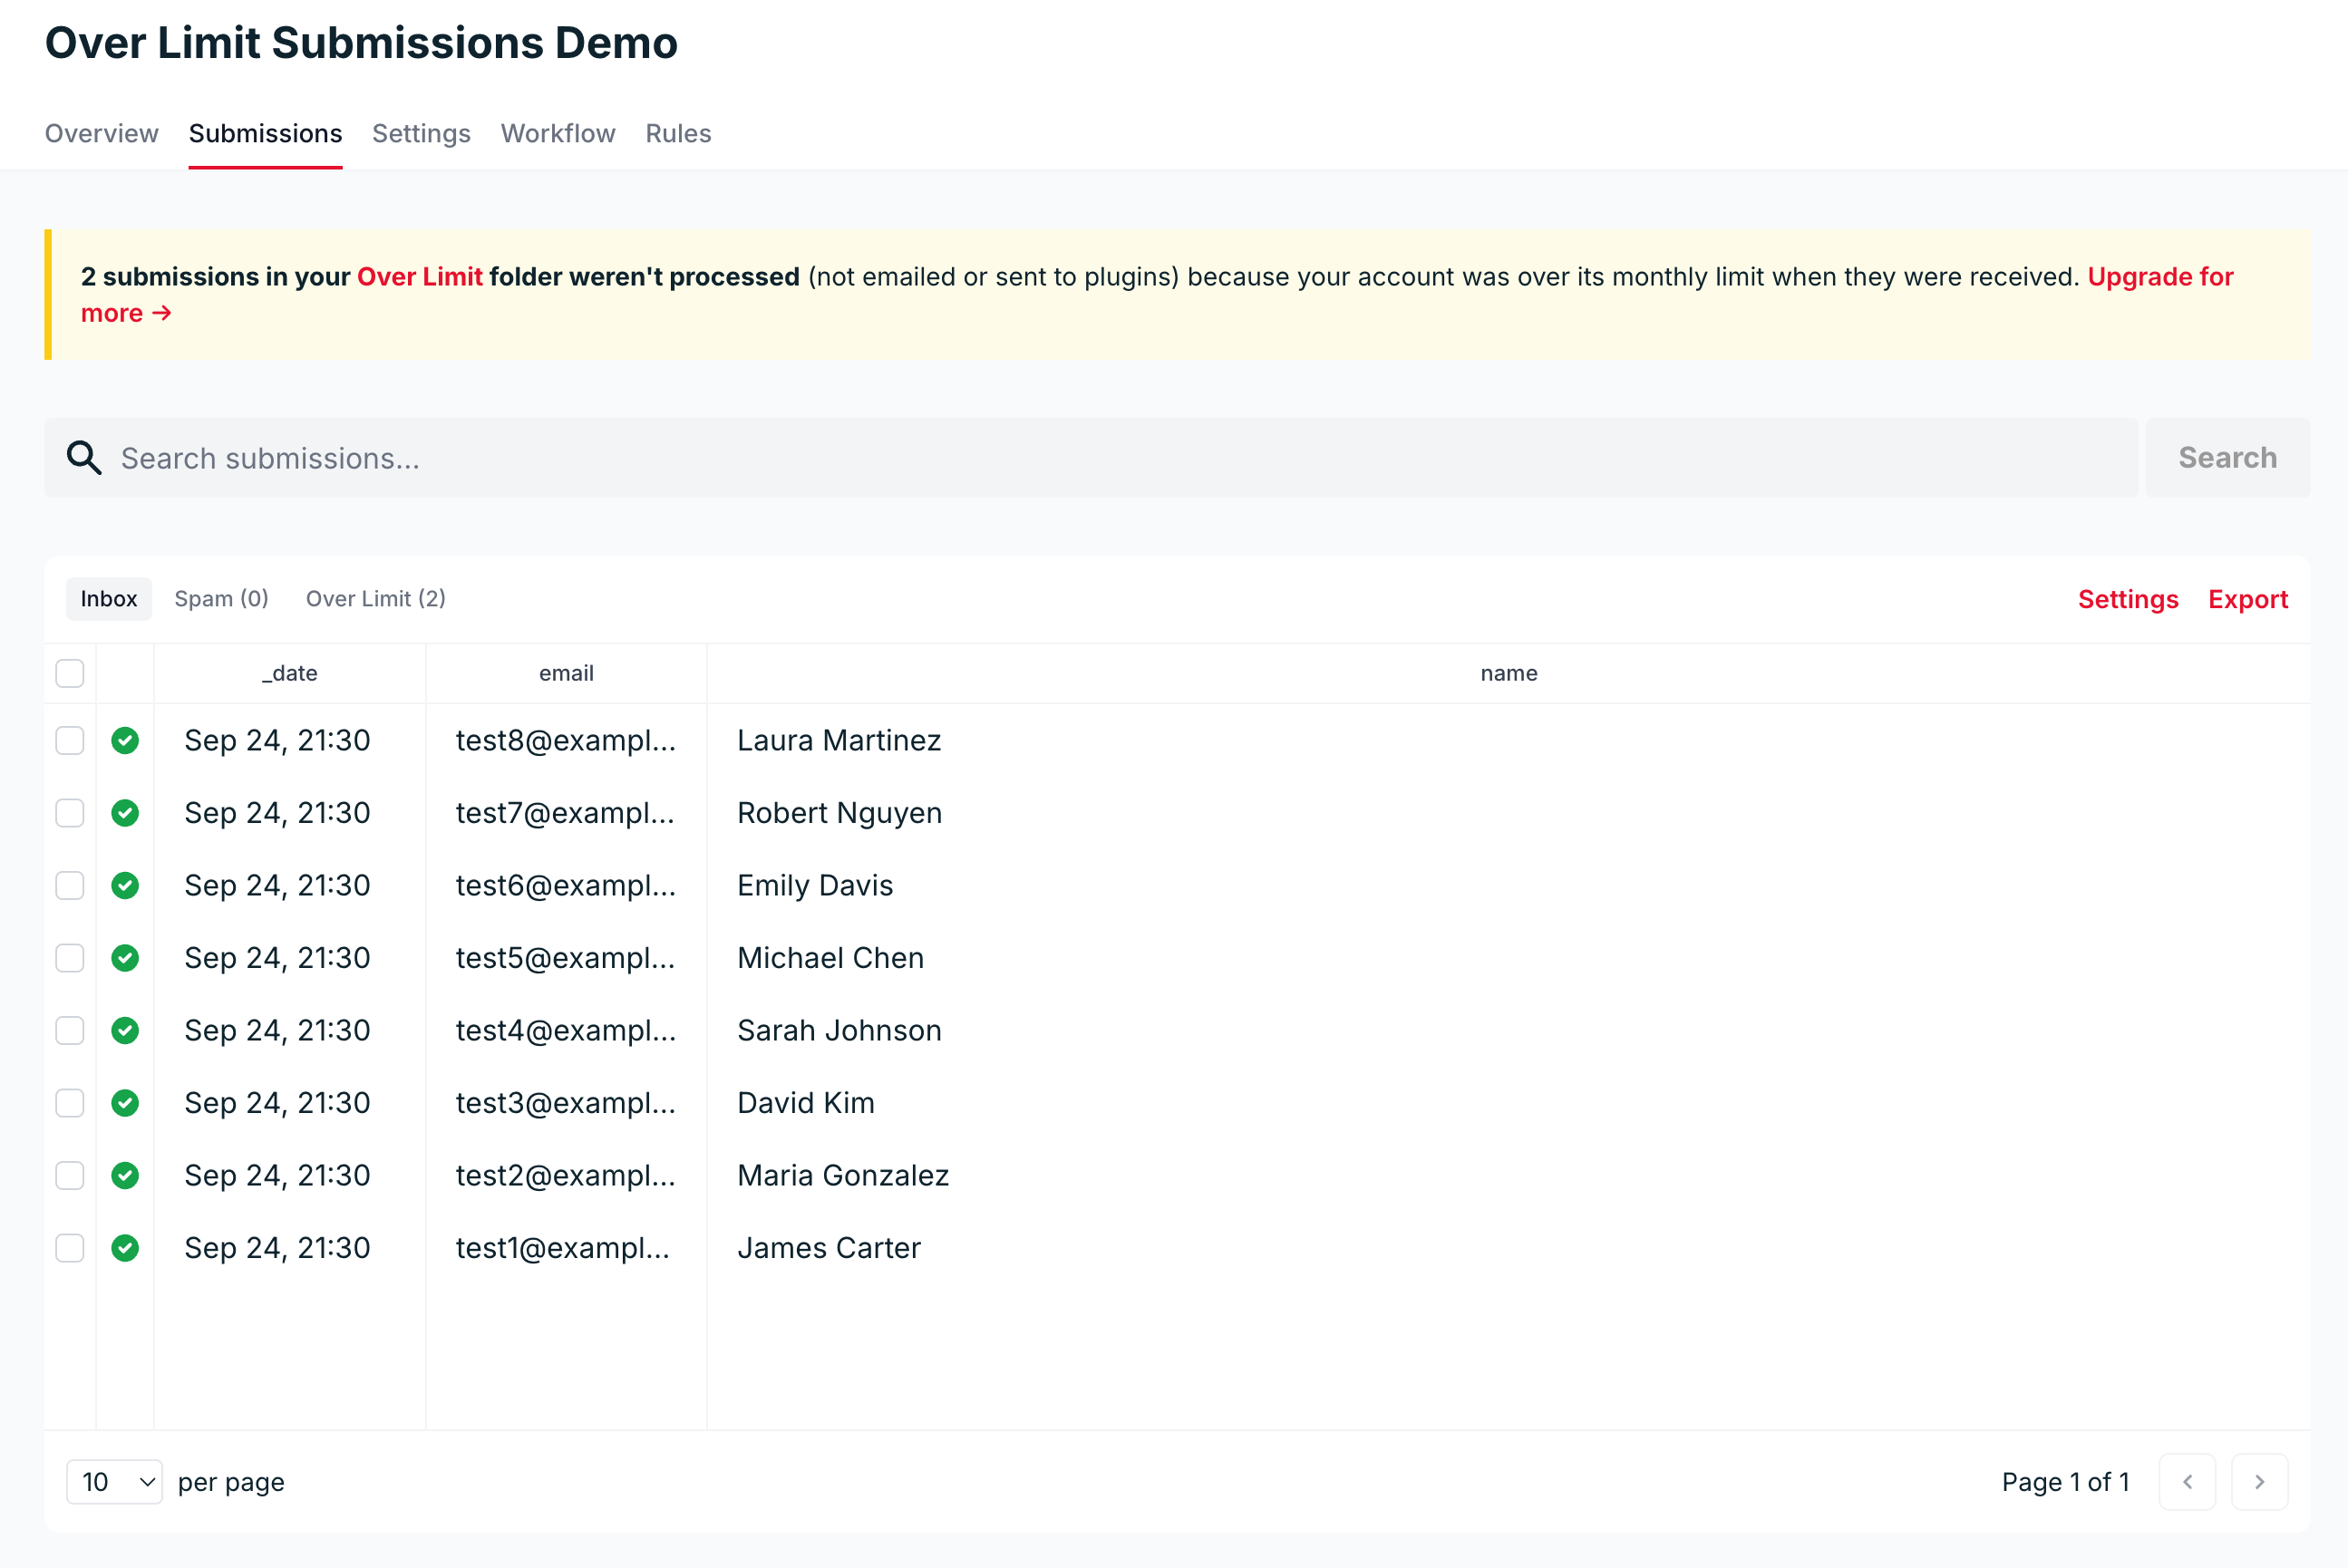This screenshot has width=2348, height=1568.
Task: Go to the next page arrow
Action: click(x=2259, y=1481)
